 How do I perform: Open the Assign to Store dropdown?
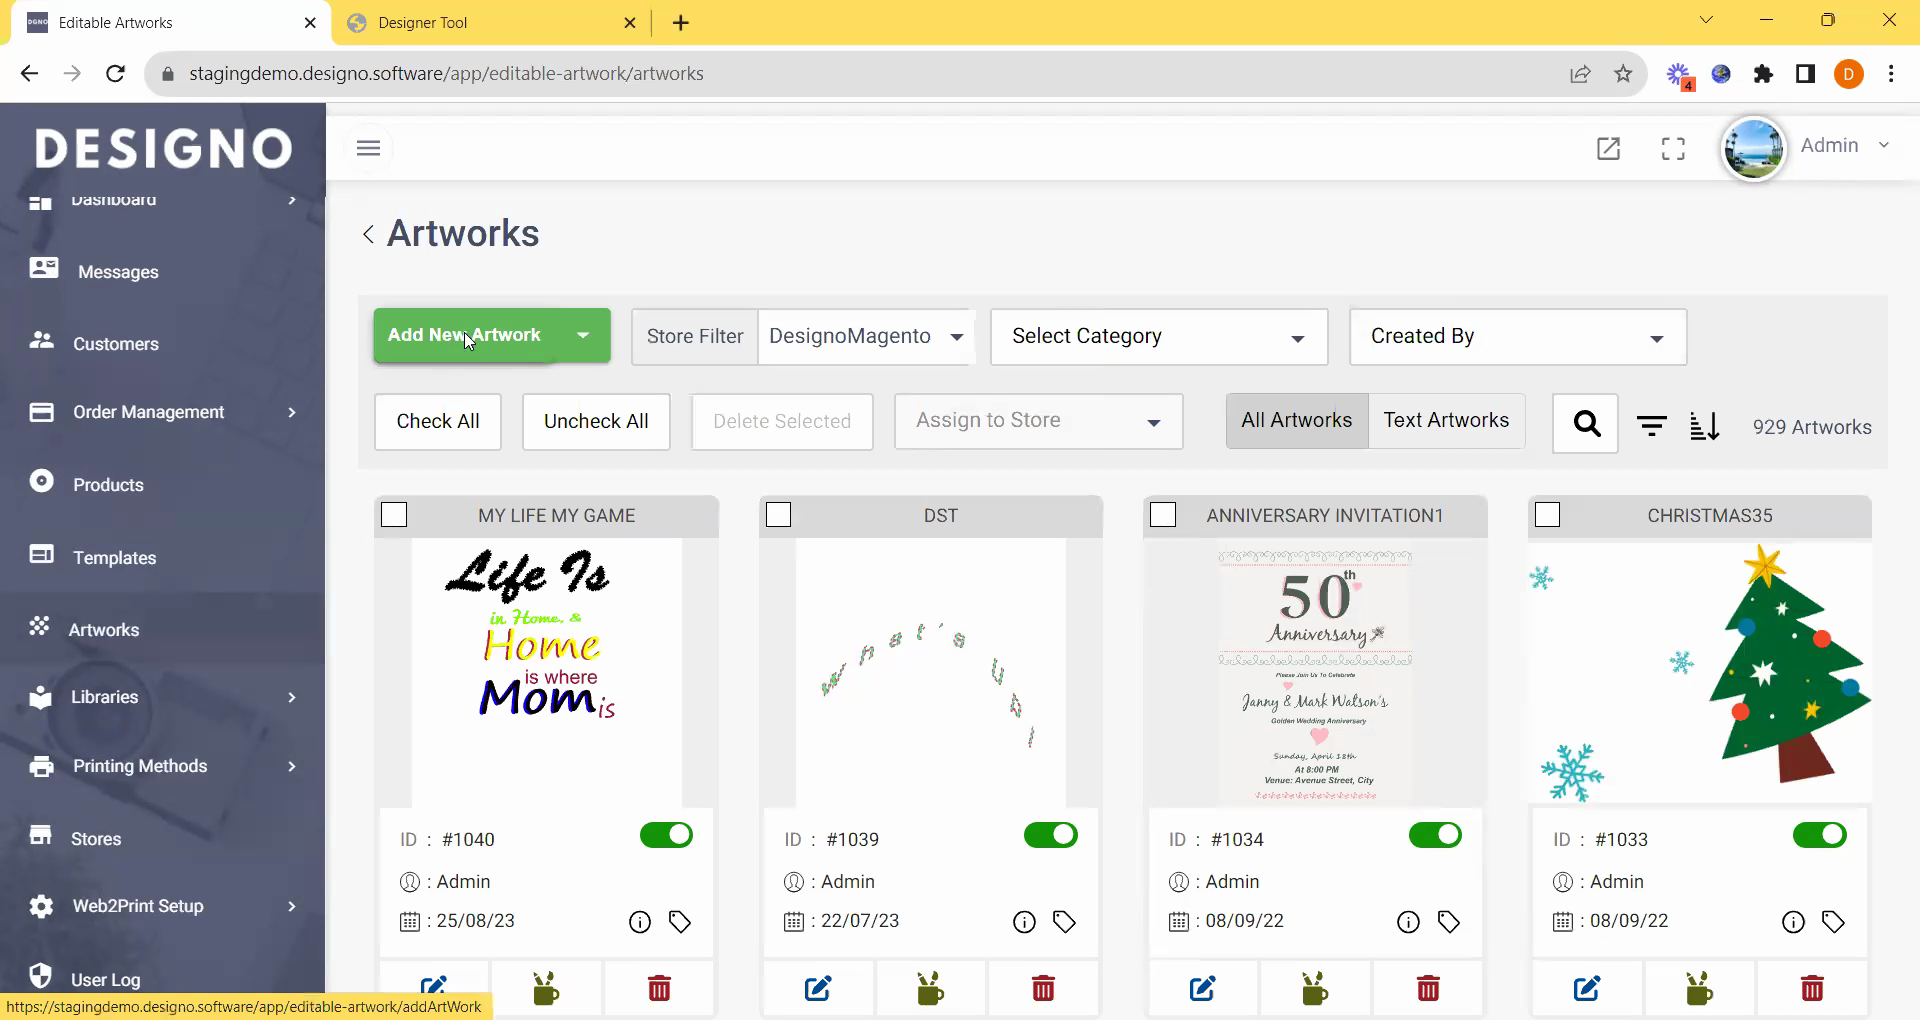coord(1038,421)
